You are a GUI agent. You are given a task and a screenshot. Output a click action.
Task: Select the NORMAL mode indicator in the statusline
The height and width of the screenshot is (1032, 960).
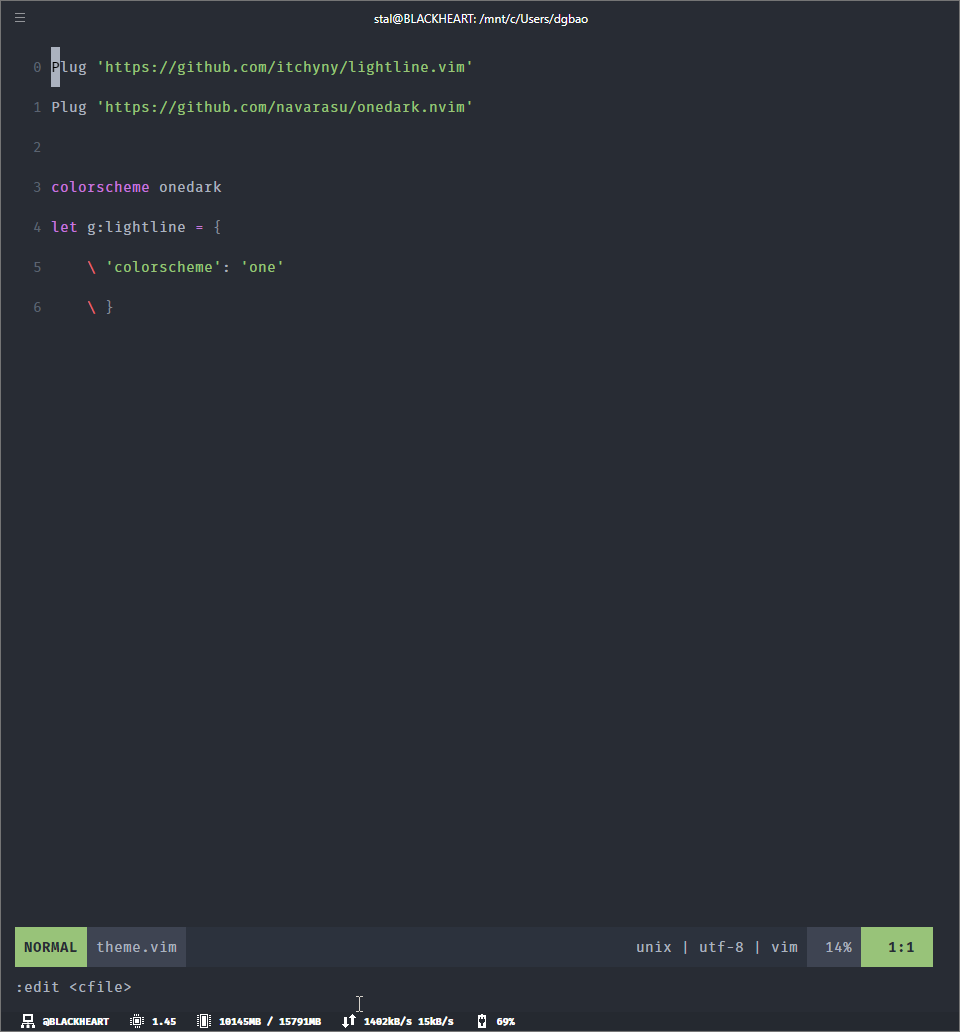tap(50, 946)
